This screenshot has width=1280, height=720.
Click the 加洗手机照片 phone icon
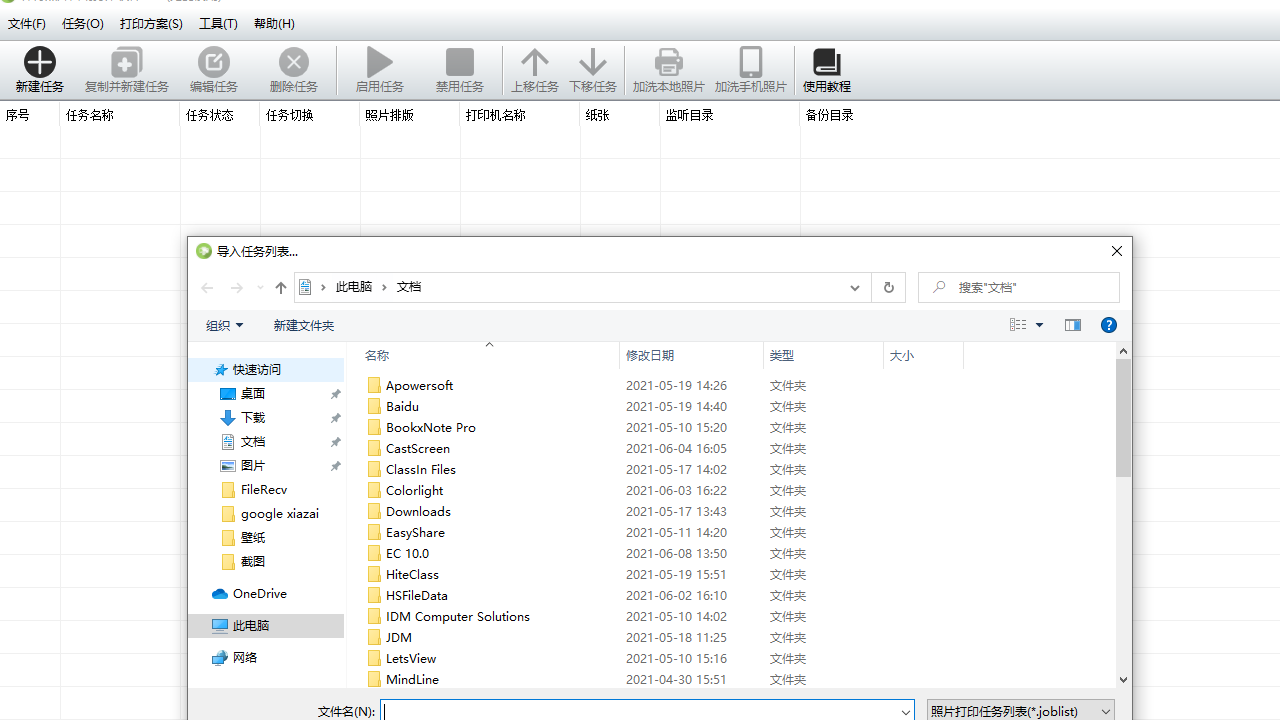750,62
